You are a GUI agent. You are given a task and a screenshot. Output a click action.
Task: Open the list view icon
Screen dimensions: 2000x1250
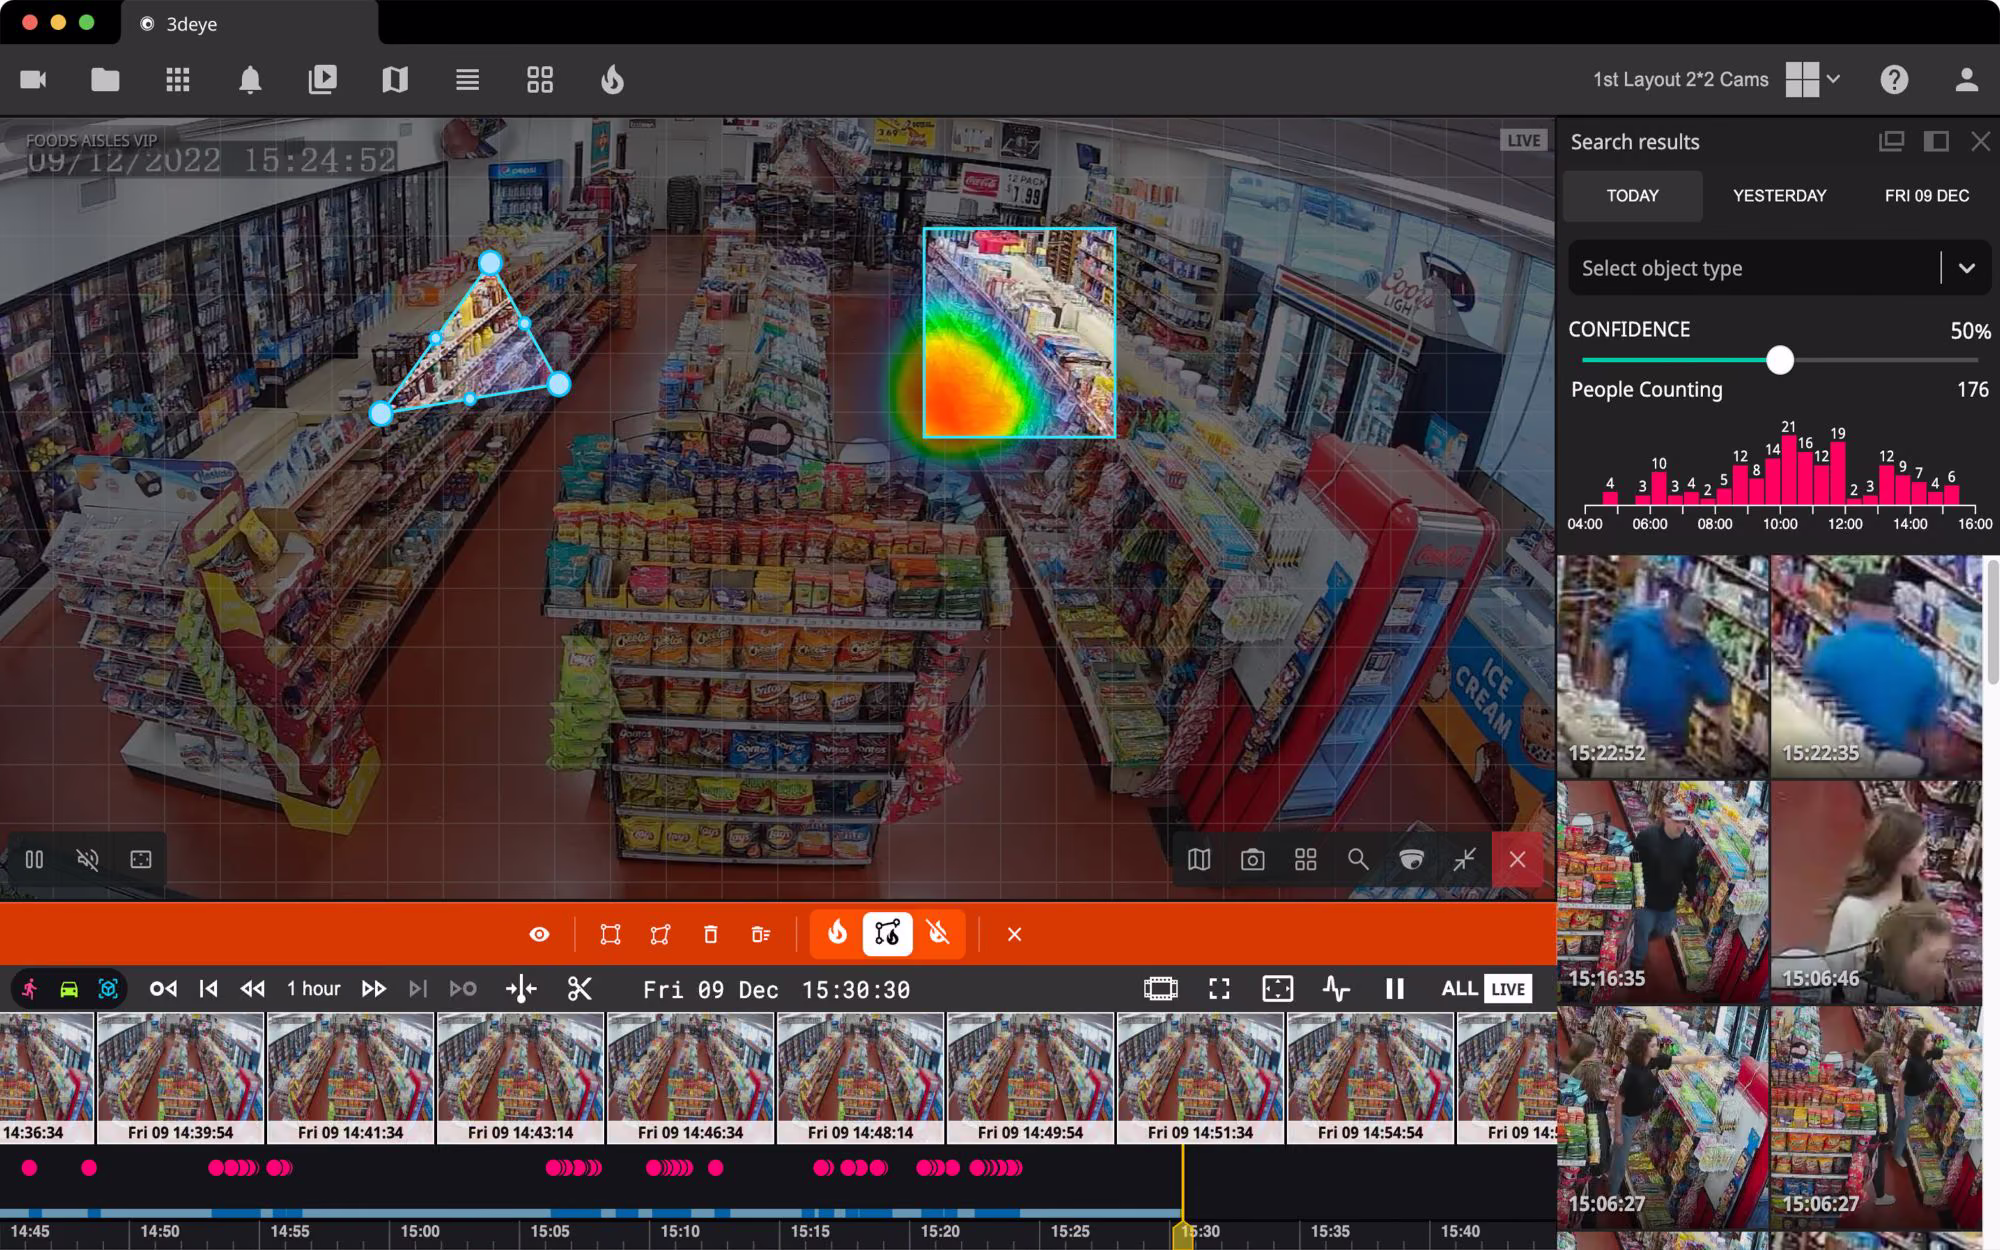click(x=467, y=79)
